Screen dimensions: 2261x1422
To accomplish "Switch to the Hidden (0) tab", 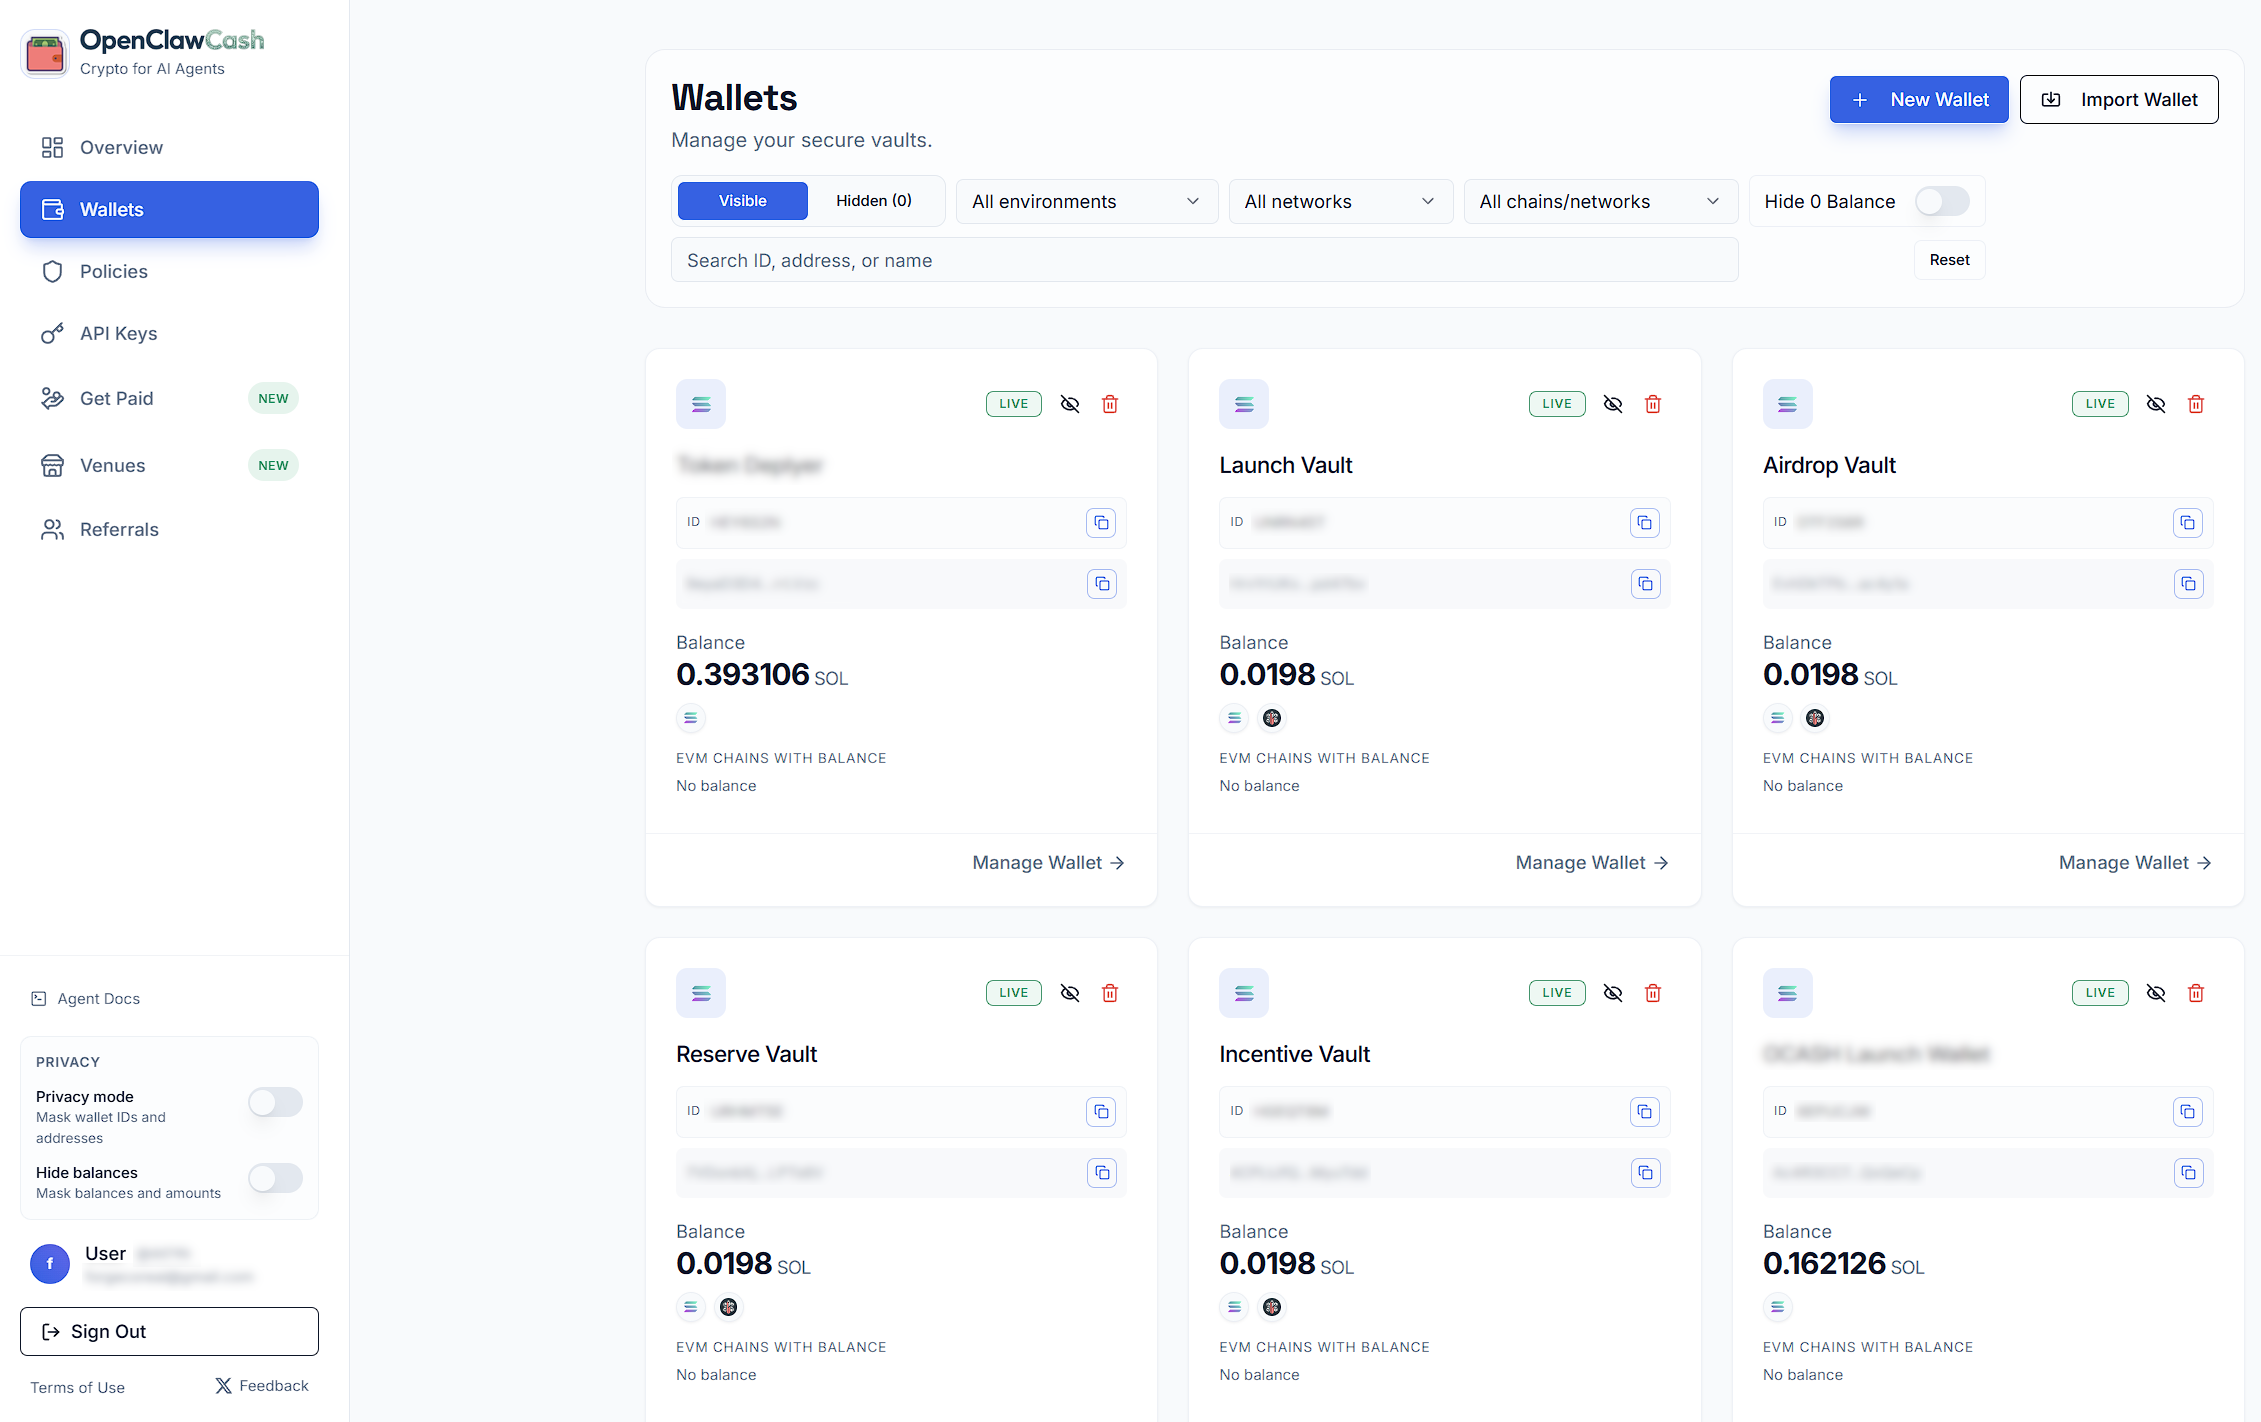I will 873,201.
